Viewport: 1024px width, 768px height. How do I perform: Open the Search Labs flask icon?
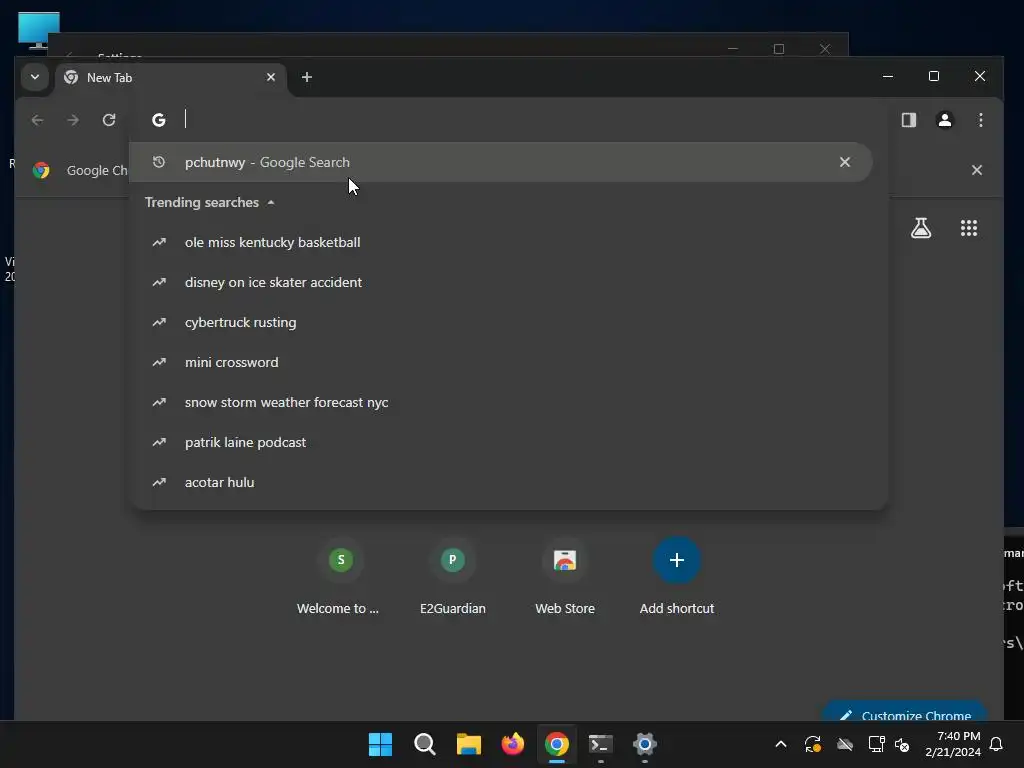point(921,228)
